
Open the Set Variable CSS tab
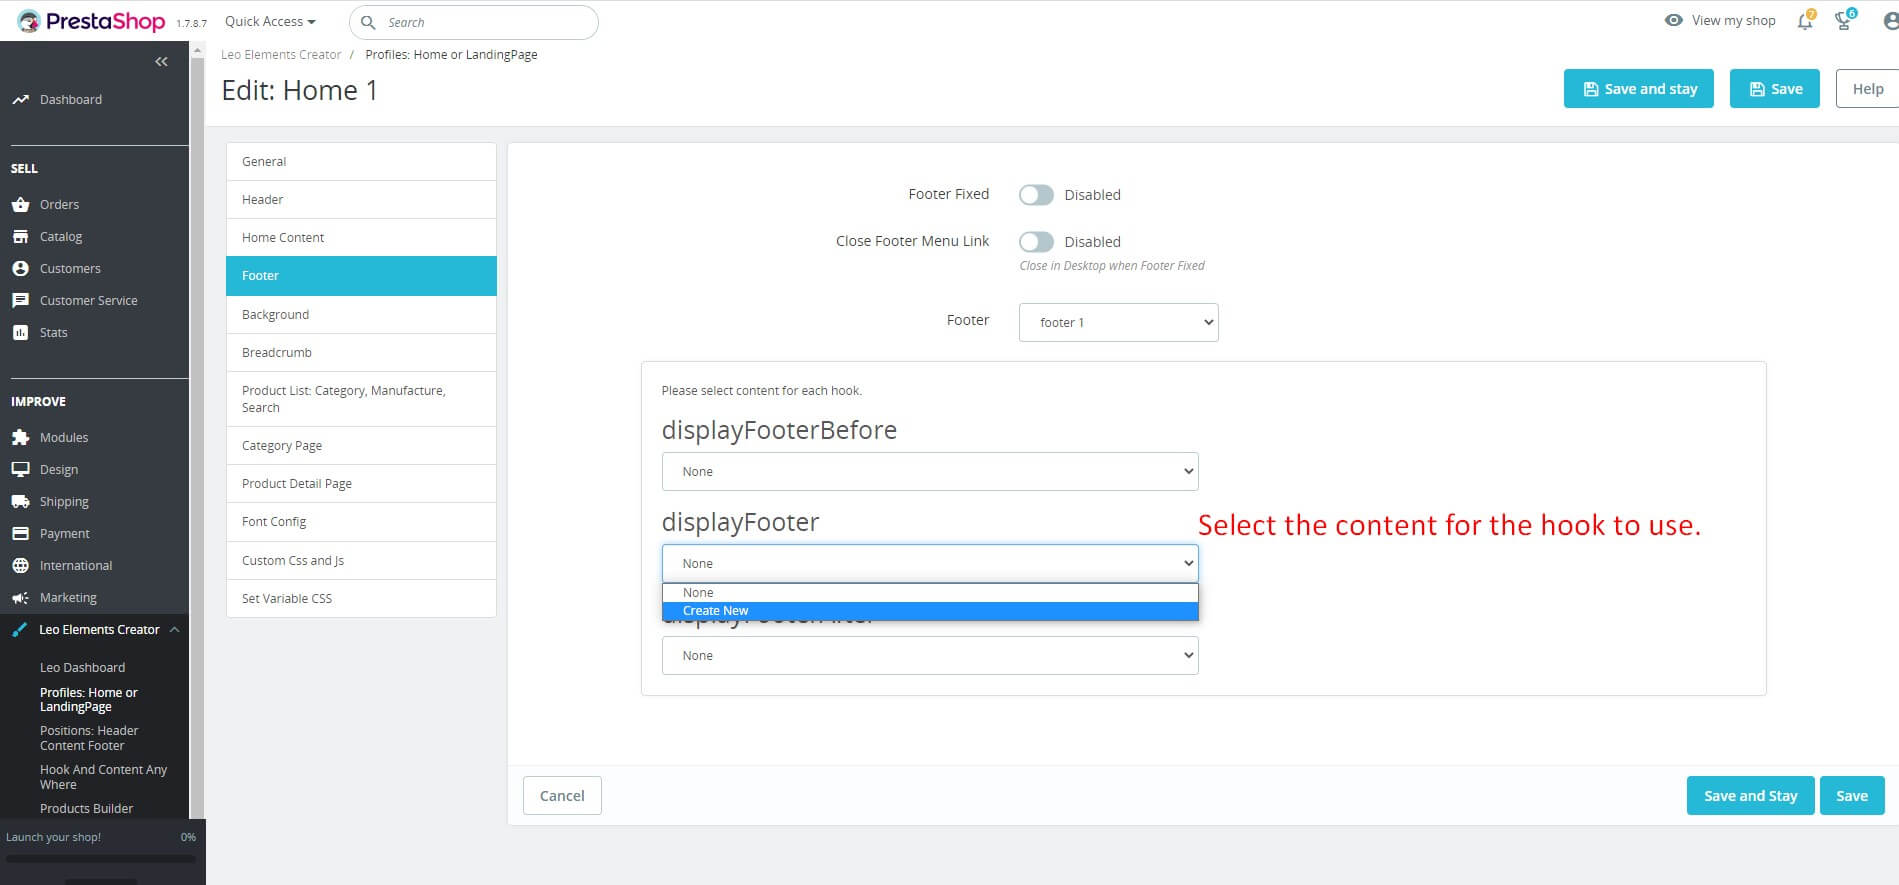click(x=361, y=599)
